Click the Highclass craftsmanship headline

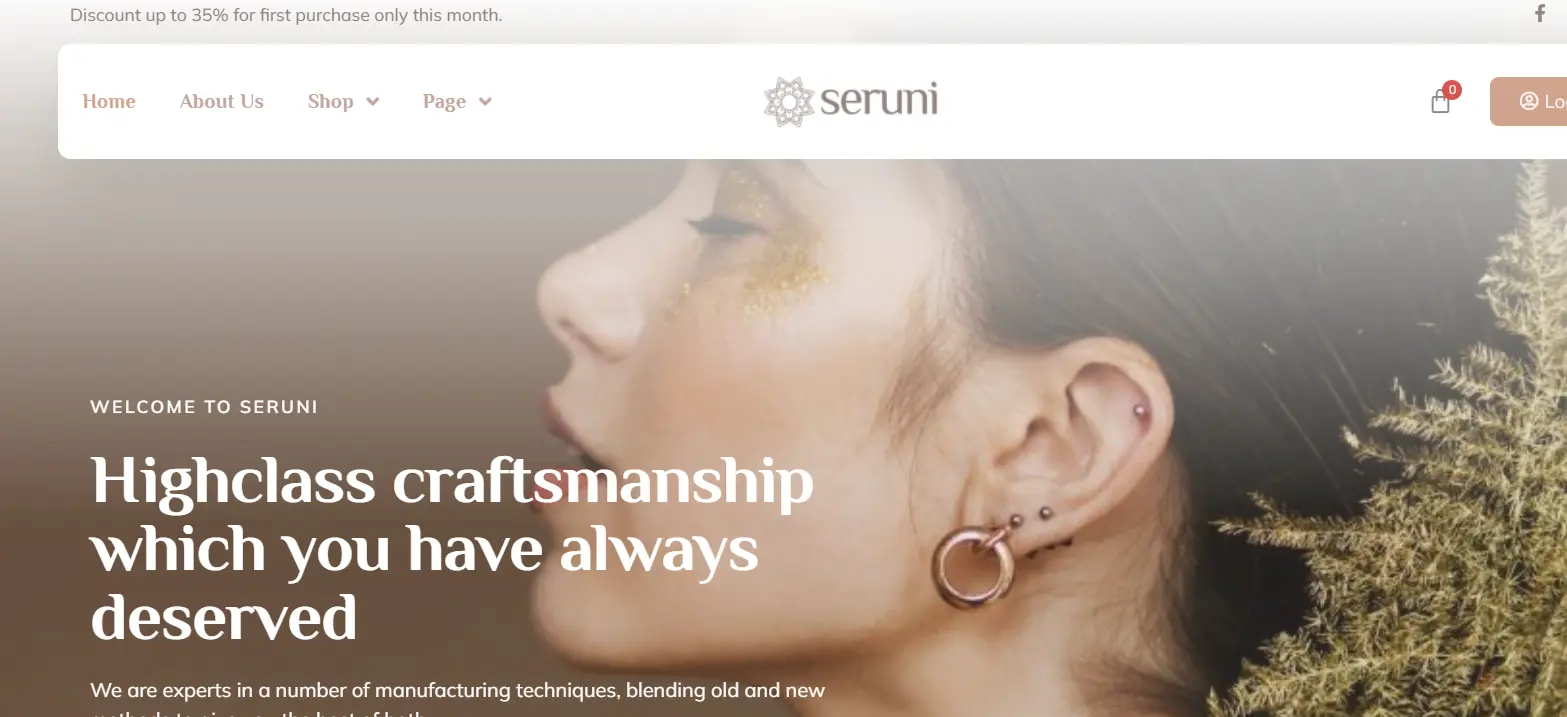coord(452,549)
